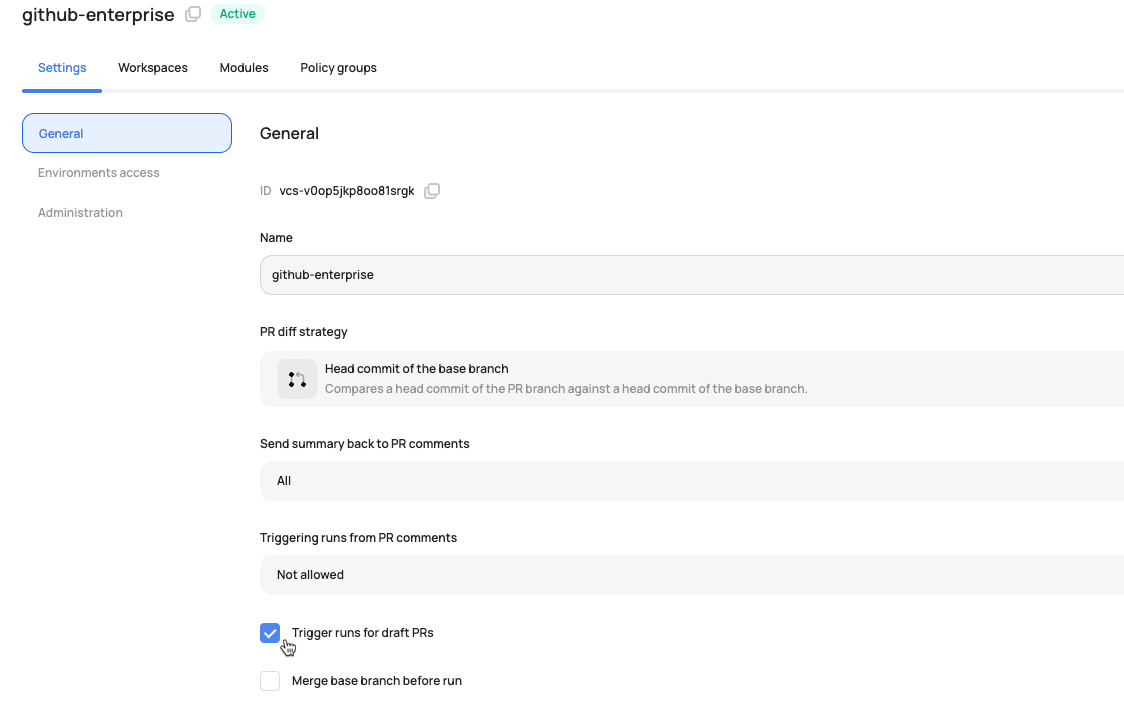
Task: Click the Compares a head commit description text
Action: coord(566,389)
